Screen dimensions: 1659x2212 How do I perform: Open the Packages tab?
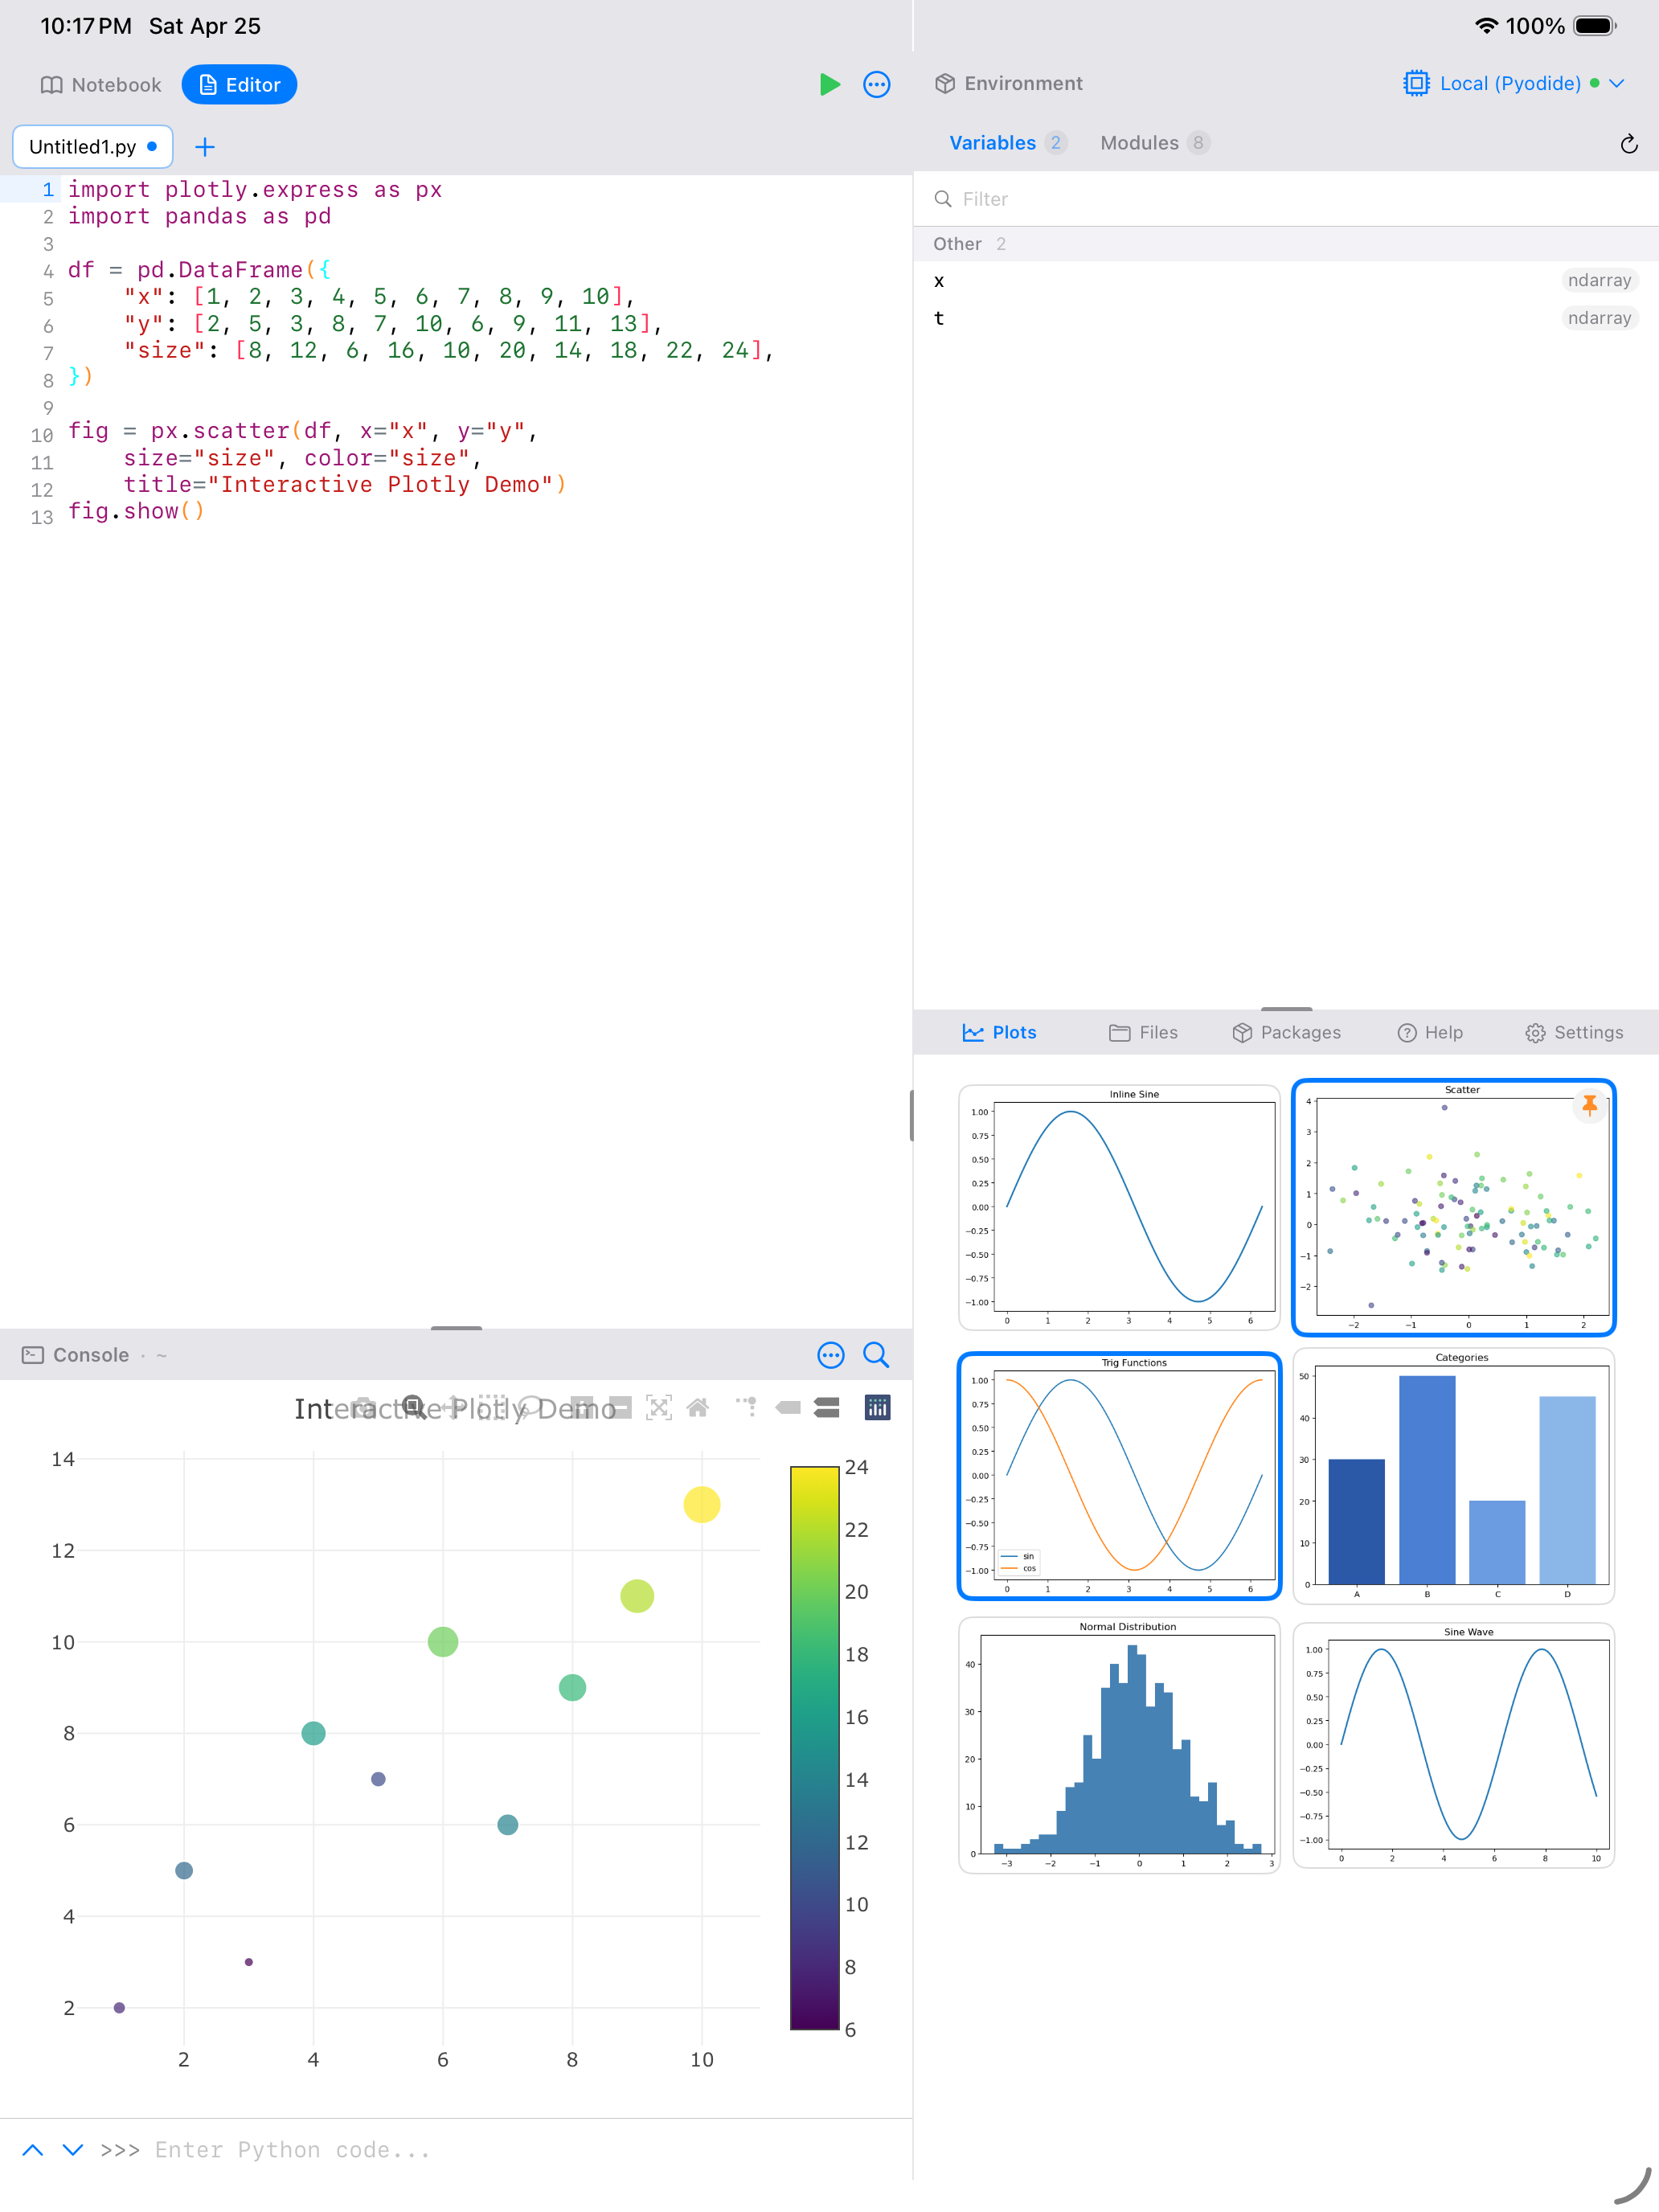(x=1286, y=1033)
